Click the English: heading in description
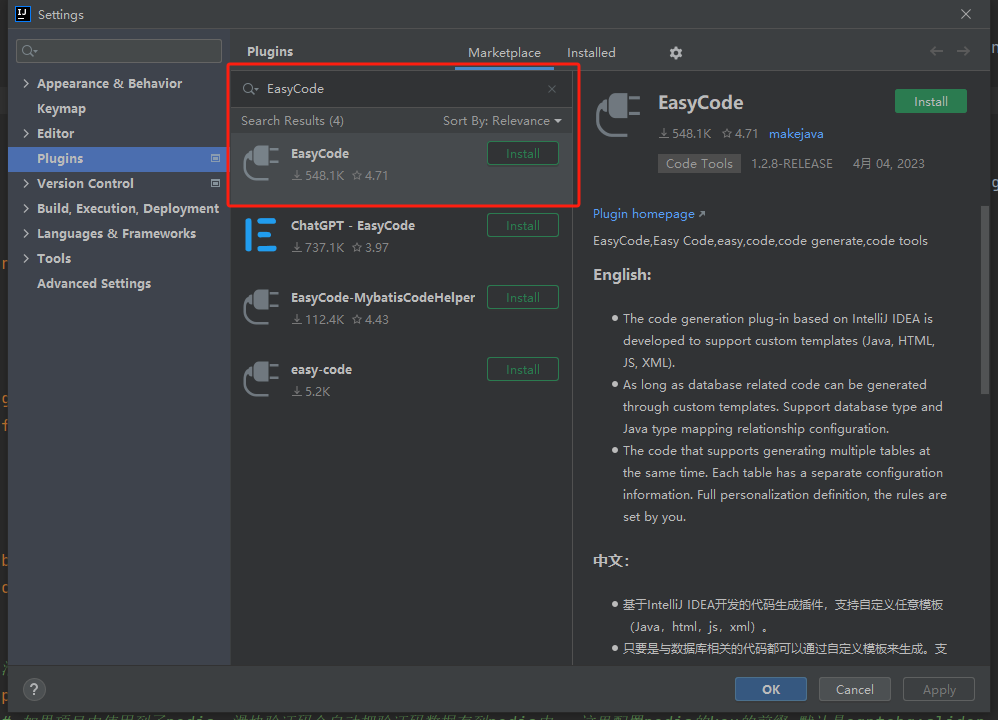 (x=622, y=275)
